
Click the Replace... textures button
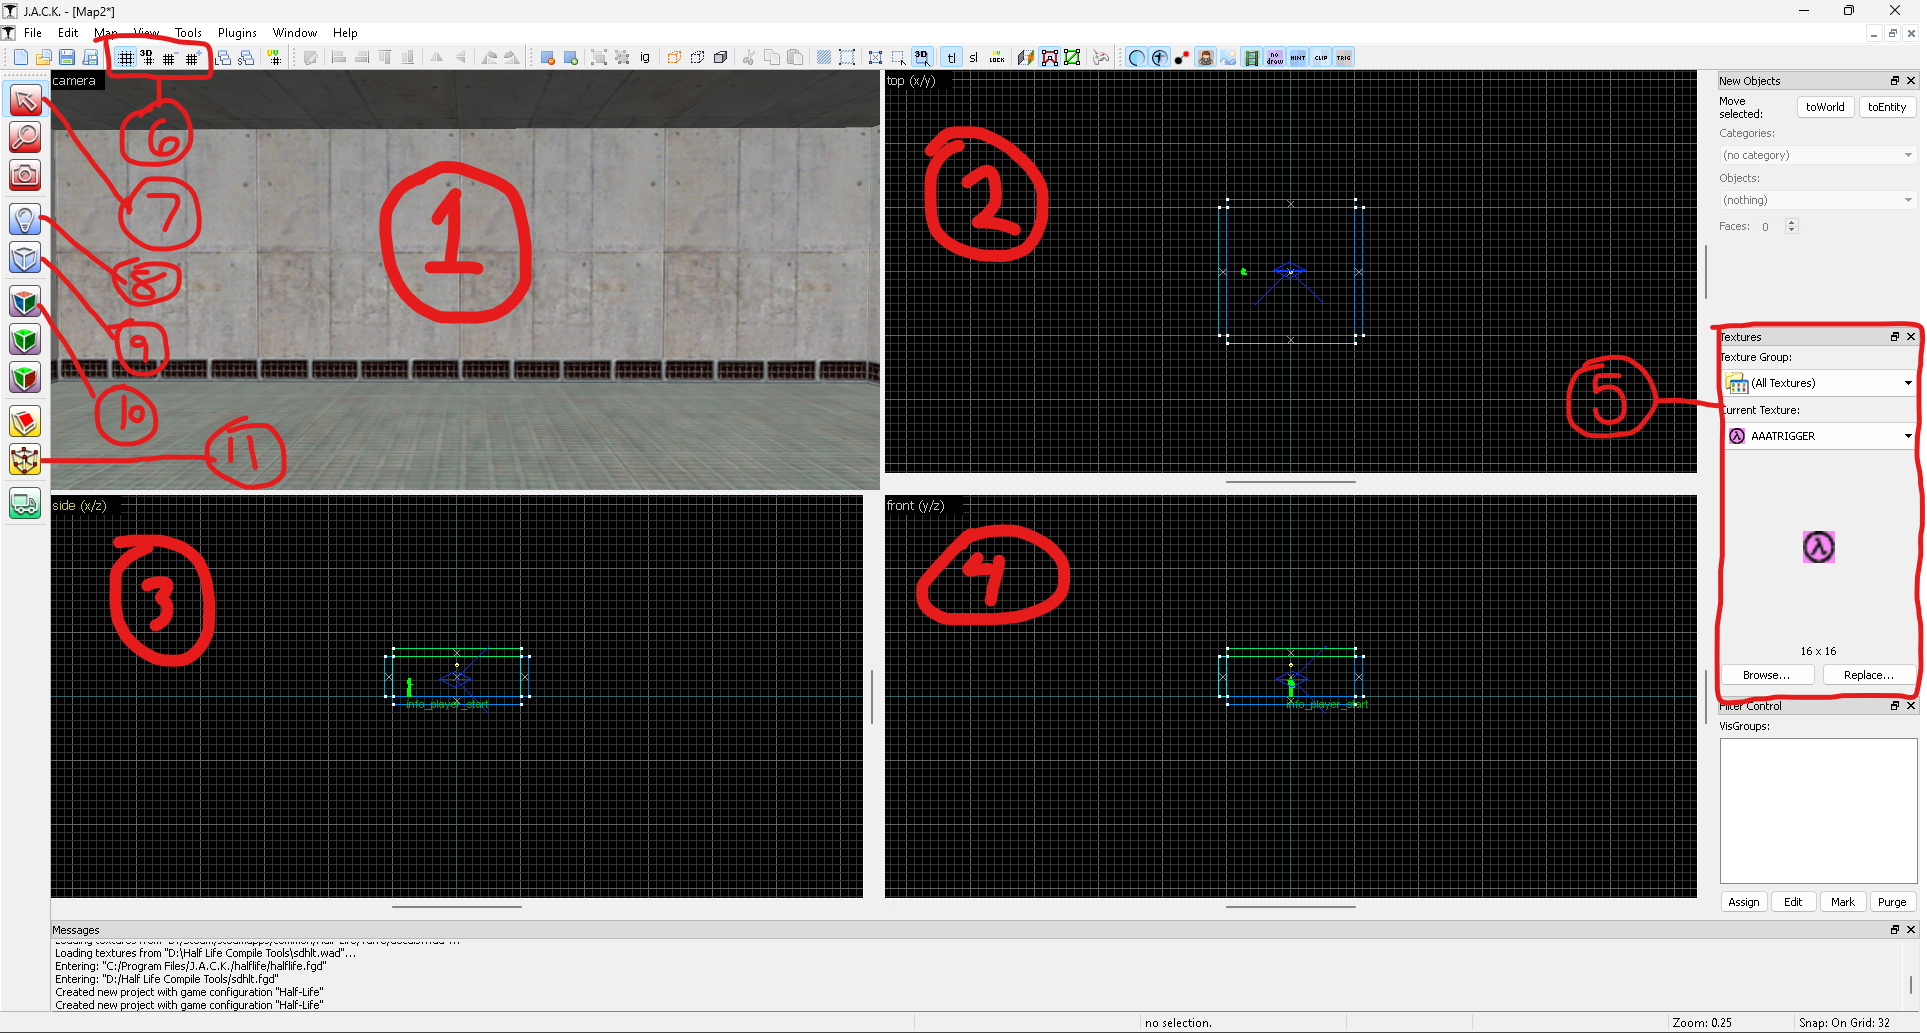tap(1869, 675)
